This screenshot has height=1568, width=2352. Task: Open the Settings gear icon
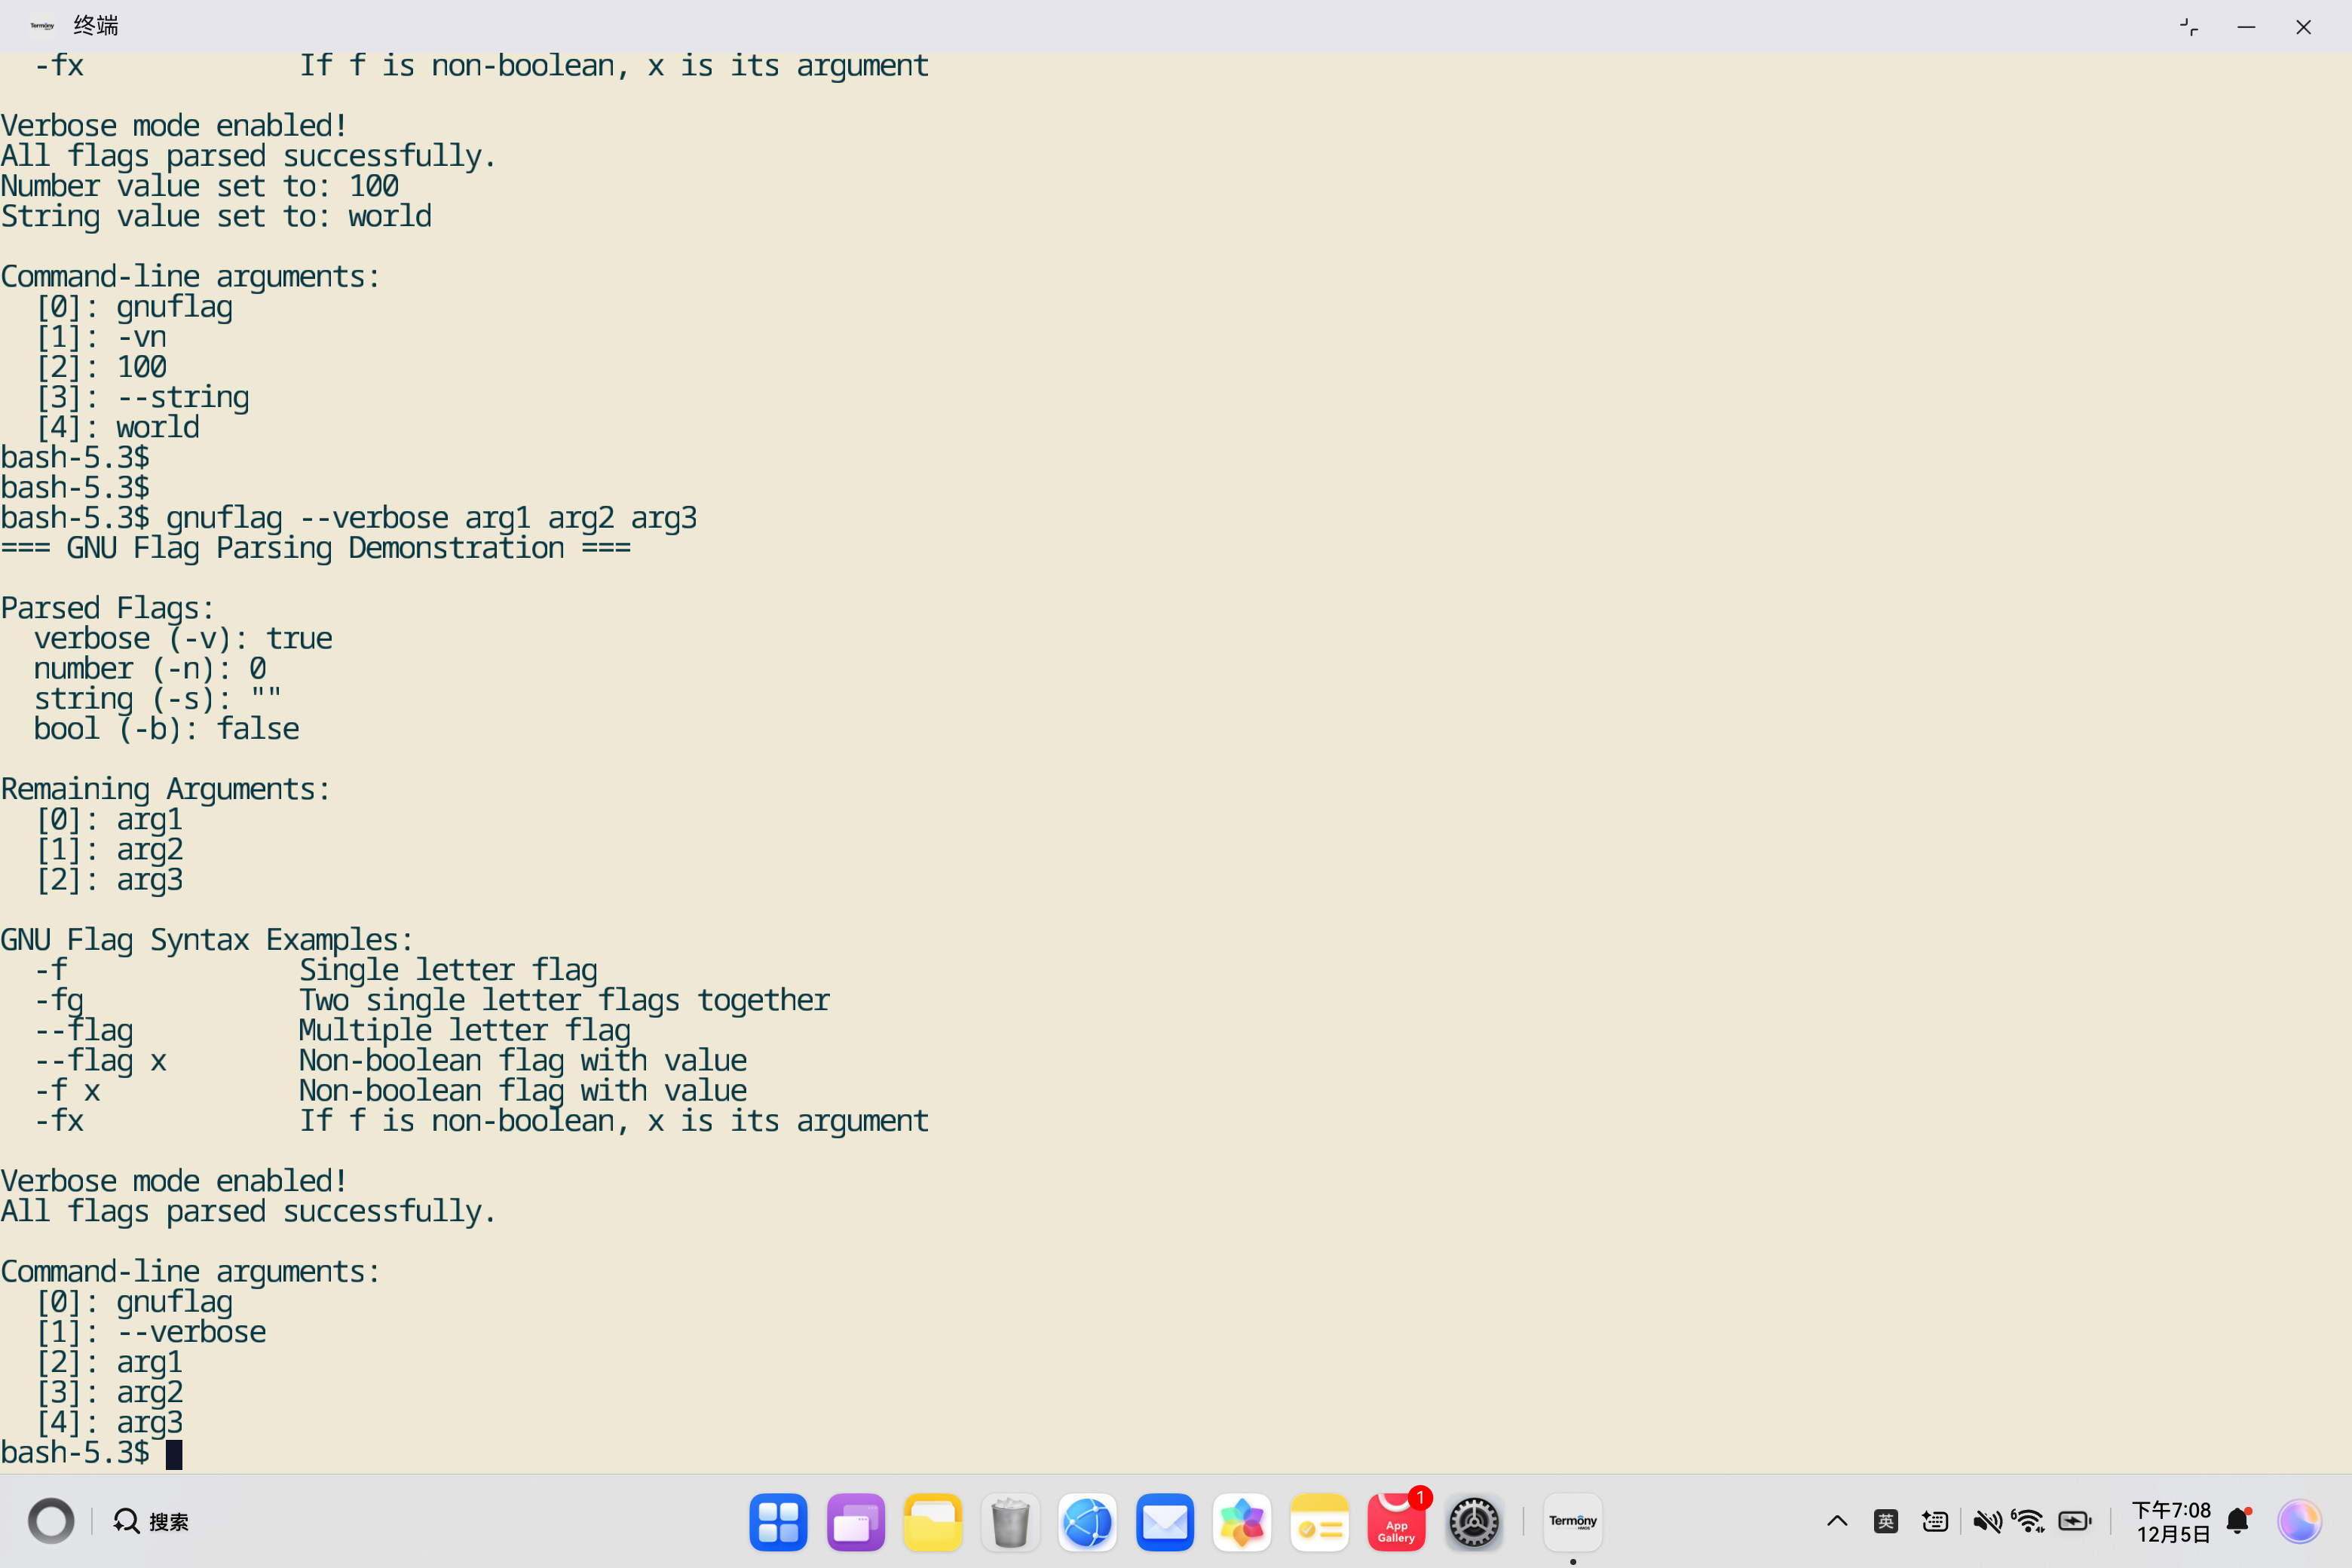pos(1473,1522)
